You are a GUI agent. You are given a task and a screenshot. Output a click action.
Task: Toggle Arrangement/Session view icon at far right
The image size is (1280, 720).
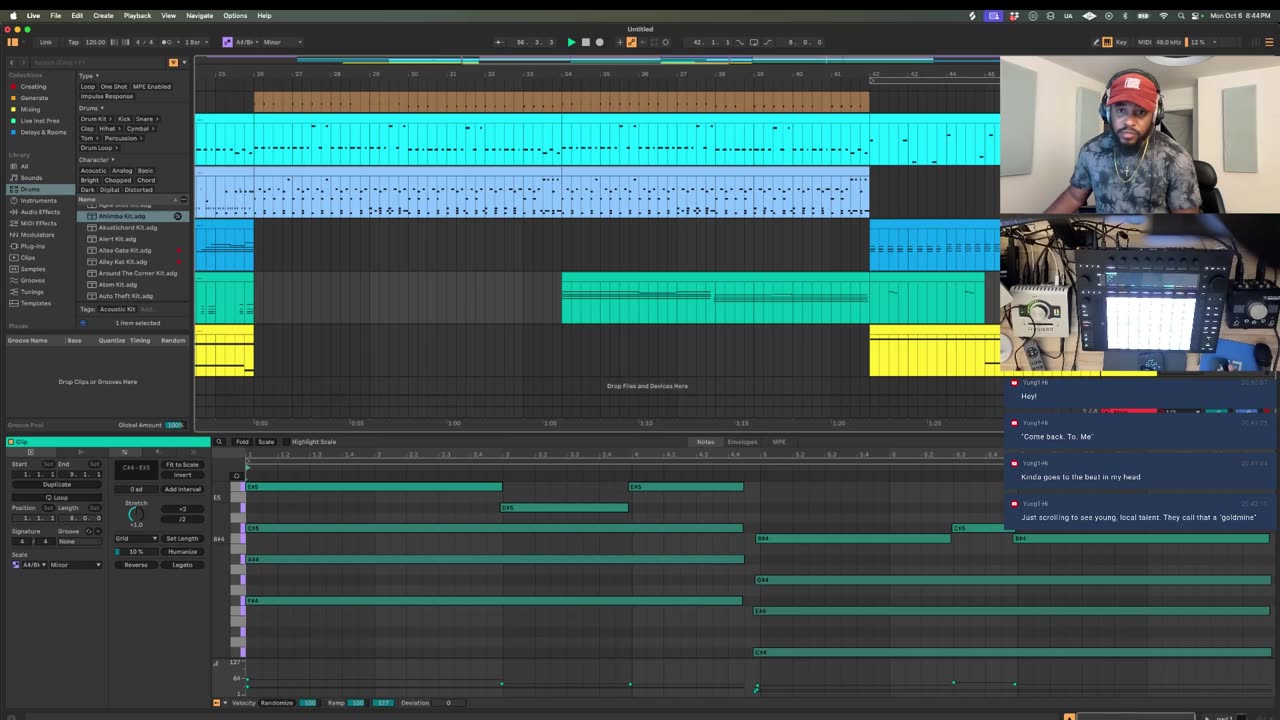click(1270, 42)
